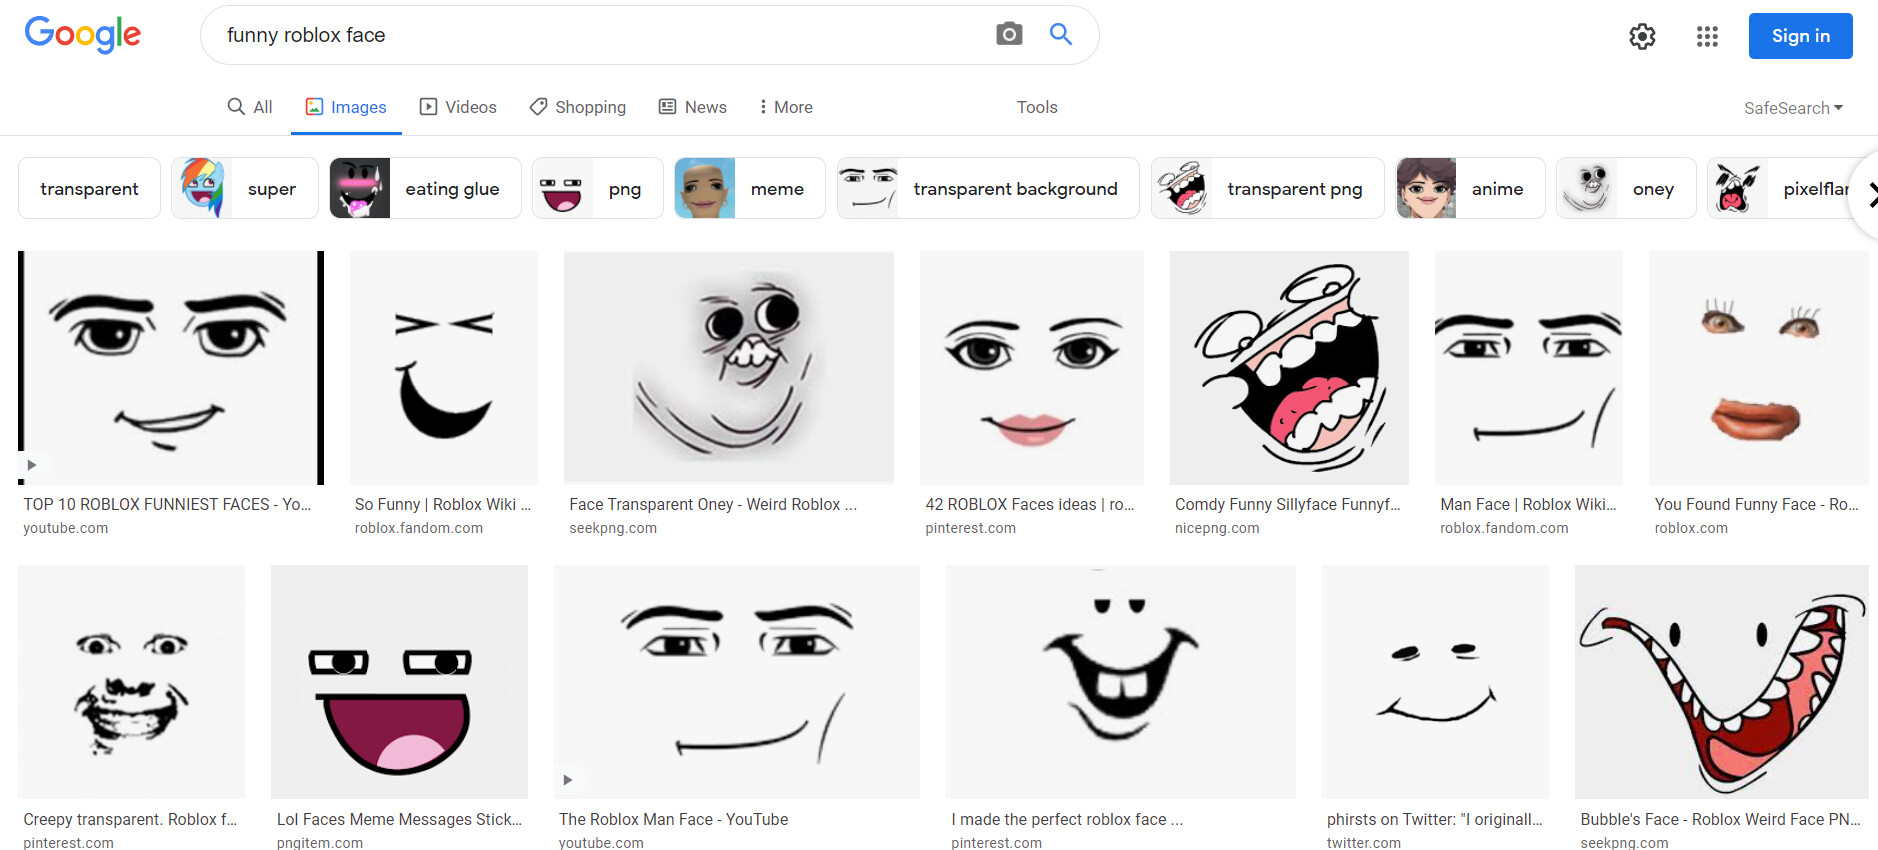
Task: Open You Found Funny Face image
Action: pyautogui.click(x=1759, y=368)
